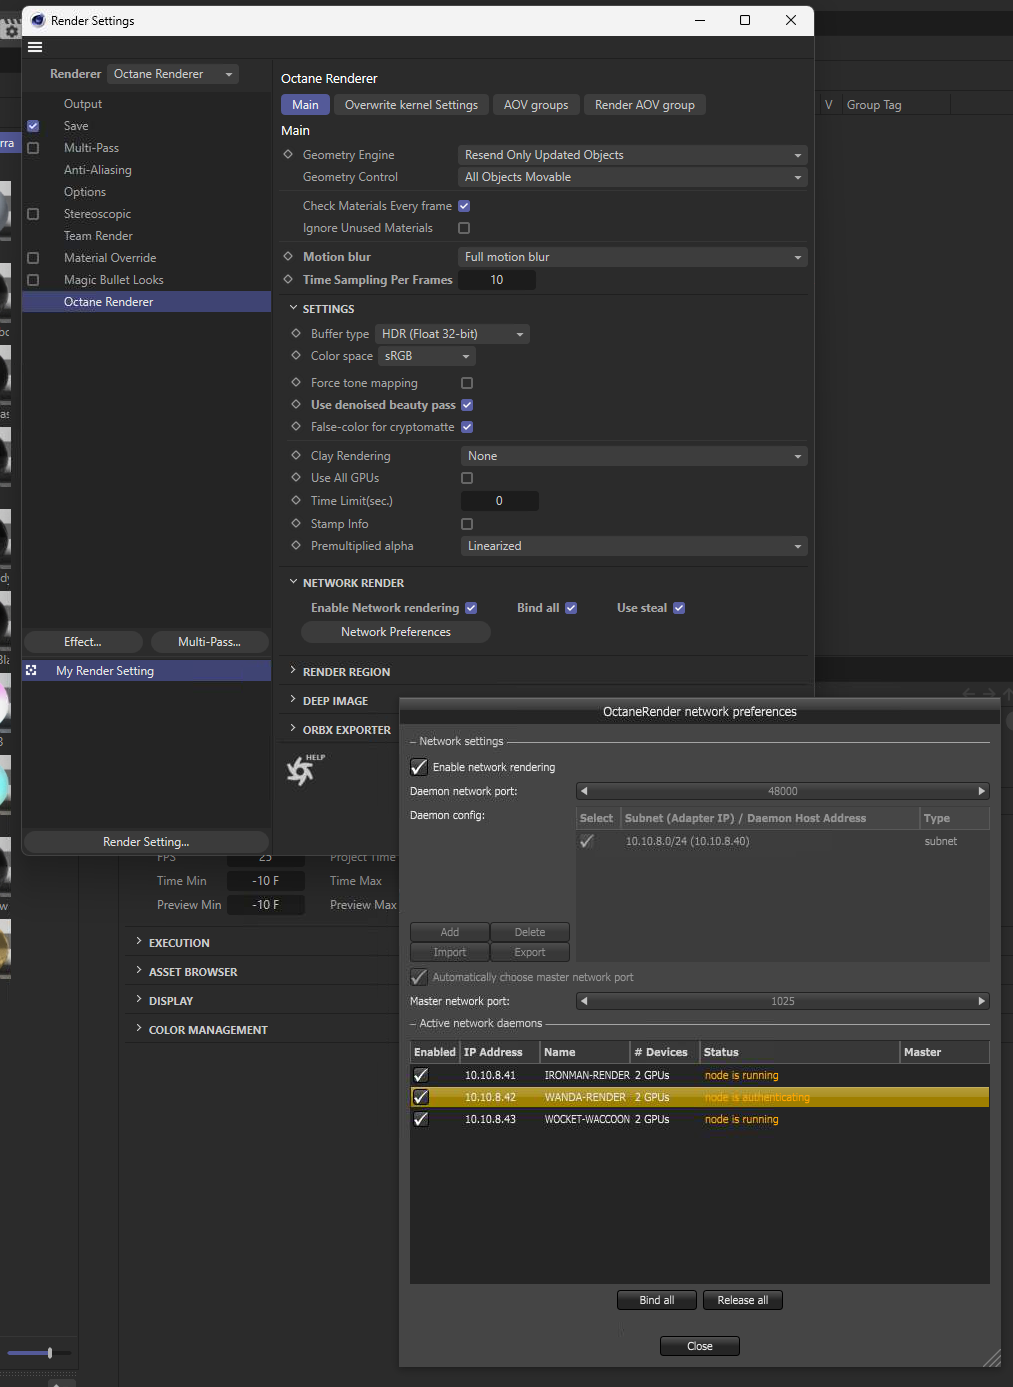The image size is (1013, 1387).
Task: Open Geometry Control dropdown
Action: coord(632,177)
